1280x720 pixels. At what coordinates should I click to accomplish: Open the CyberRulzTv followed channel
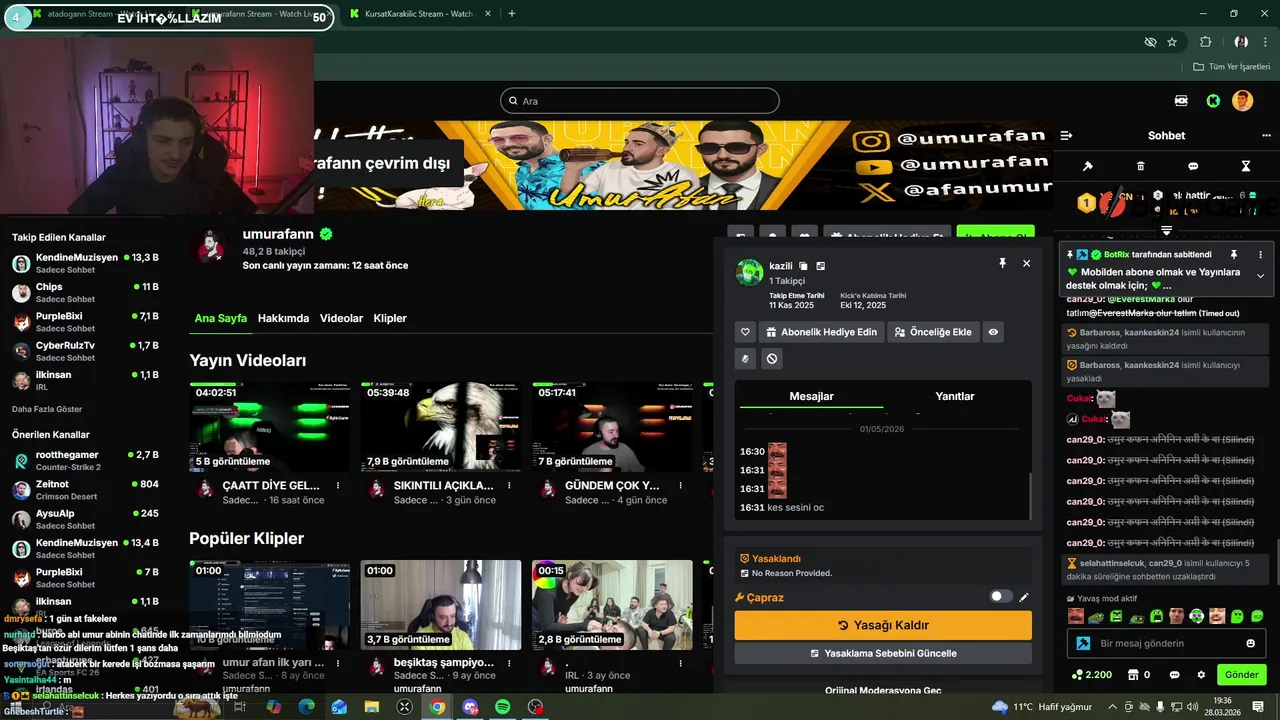pos(86,351)
